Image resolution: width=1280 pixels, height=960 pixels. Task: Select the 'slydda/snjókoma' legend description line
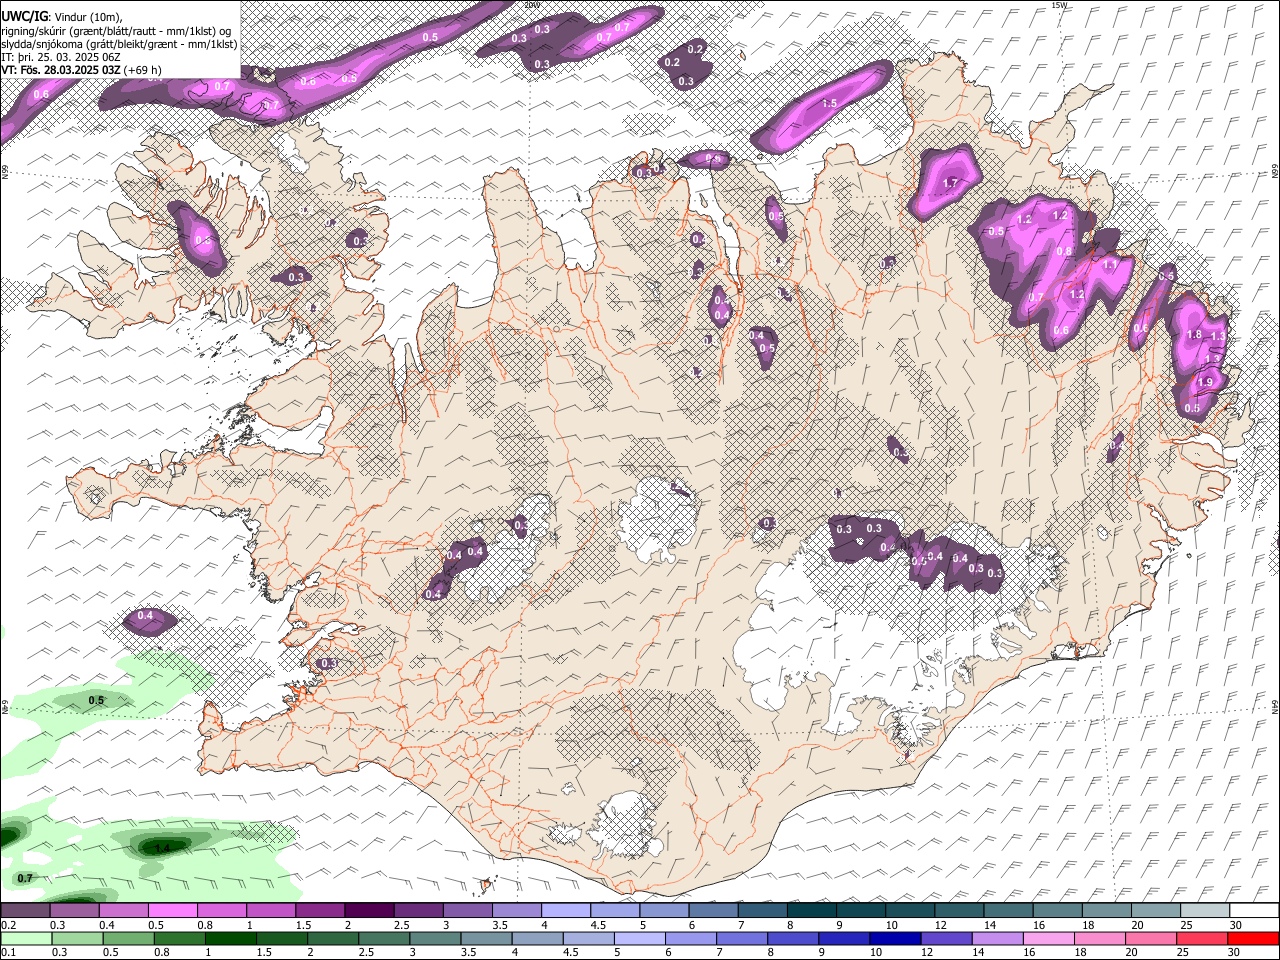pyautogui.click(x=119, y=44)
